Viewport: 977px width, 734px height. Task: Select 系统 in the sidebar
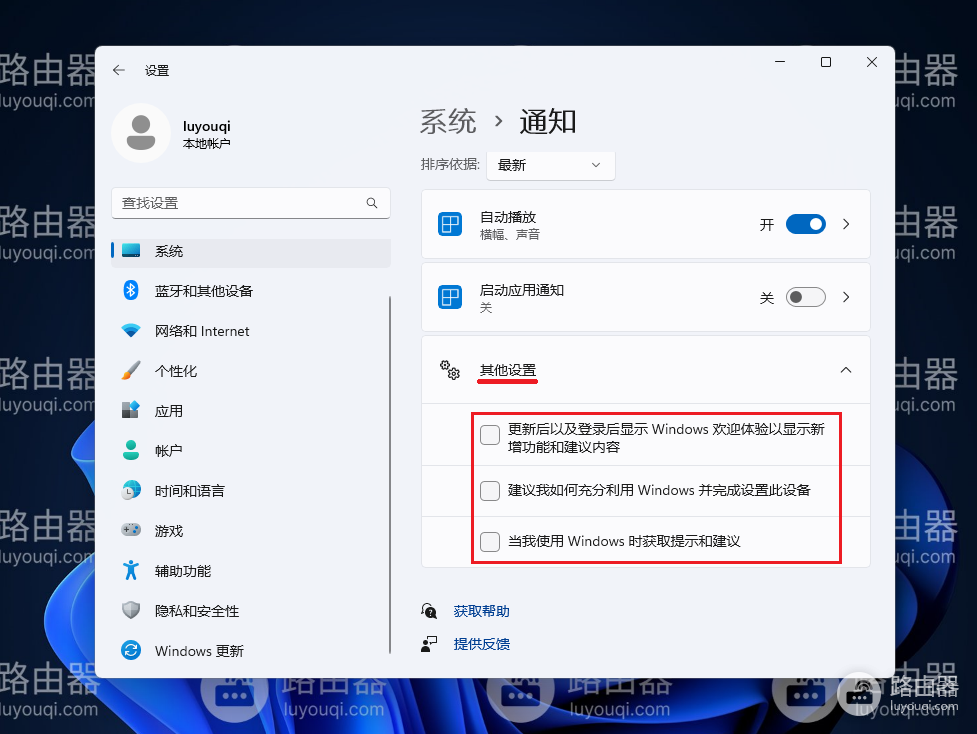251,251
